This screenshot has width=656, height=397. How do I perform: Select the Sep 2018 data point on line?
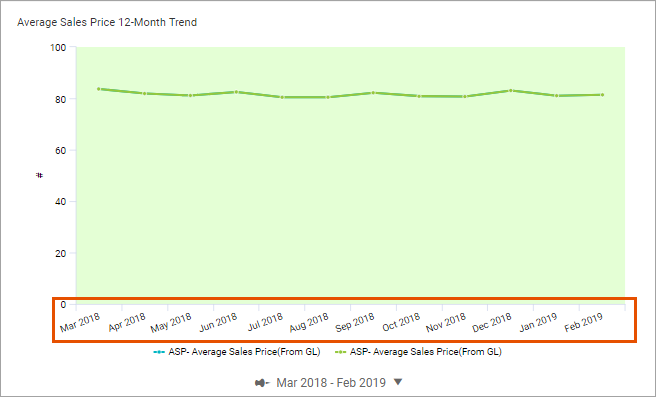click(x=373, y=92)
